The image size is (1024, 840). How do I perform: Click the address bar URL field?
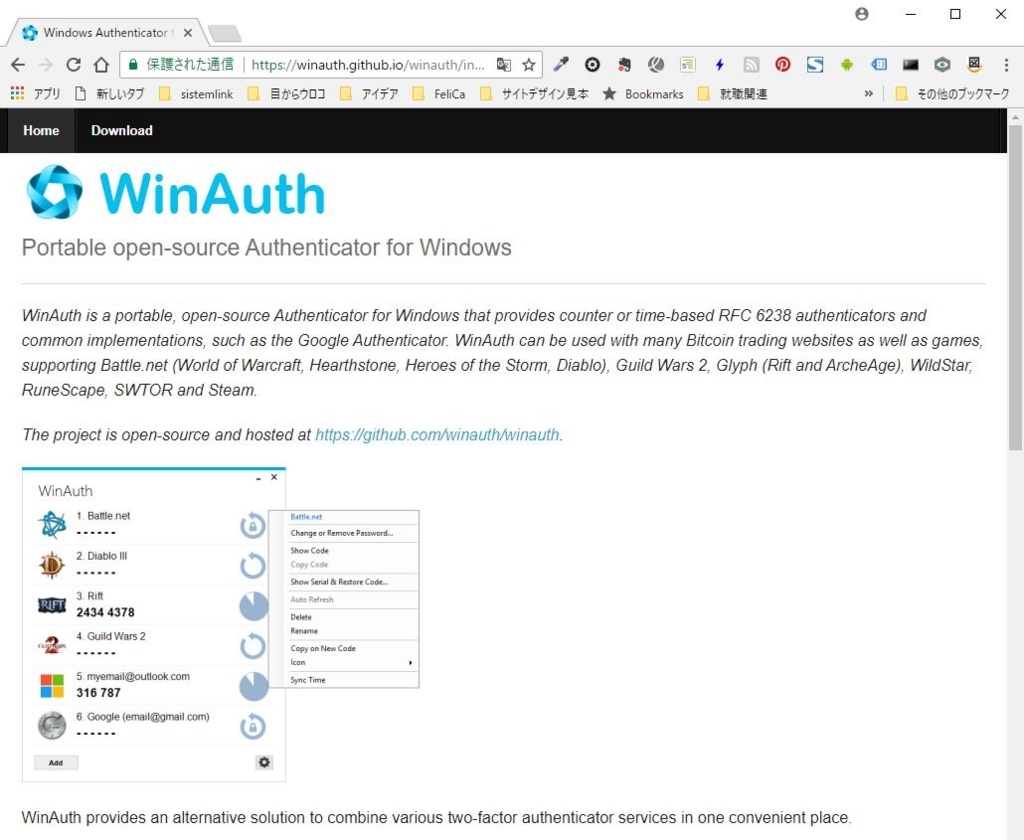[x=368, y=65]
